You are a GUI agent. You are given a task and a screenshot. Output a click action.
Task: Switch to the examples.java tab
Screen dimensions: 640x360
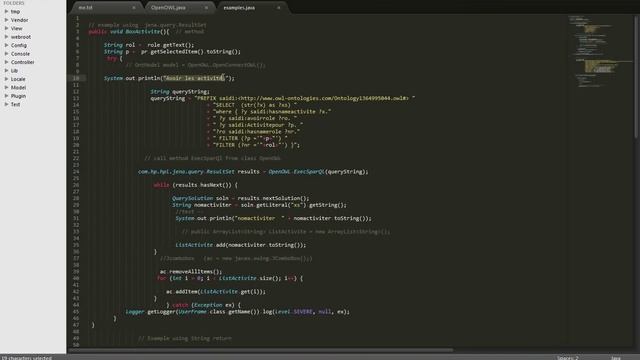point(239,8)
